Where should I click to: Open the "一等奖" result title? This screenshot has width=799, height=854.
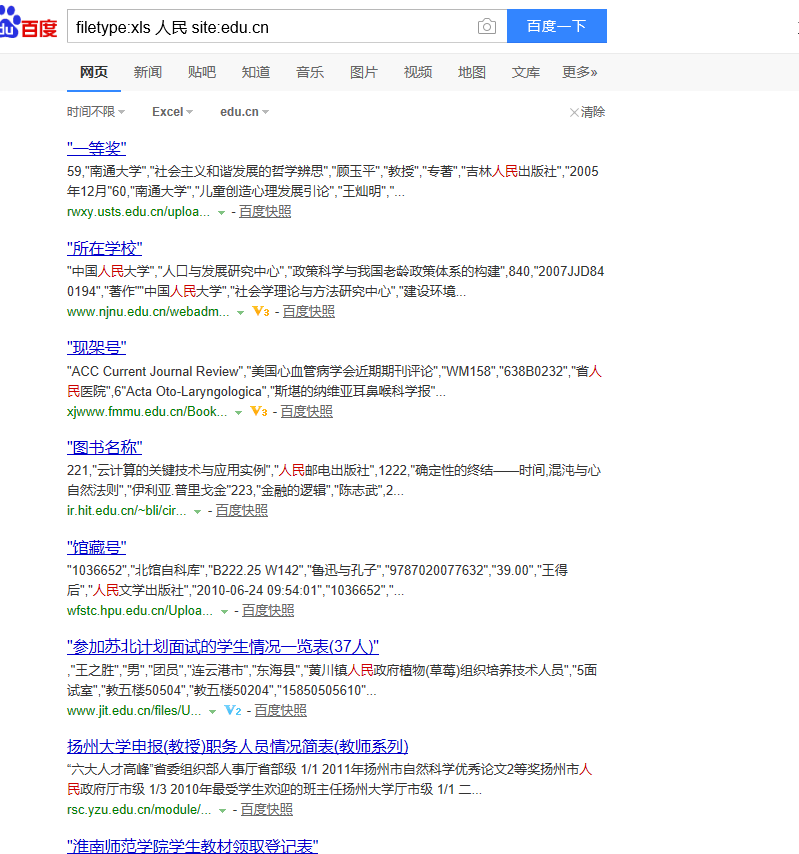click(x=96, y=148)
